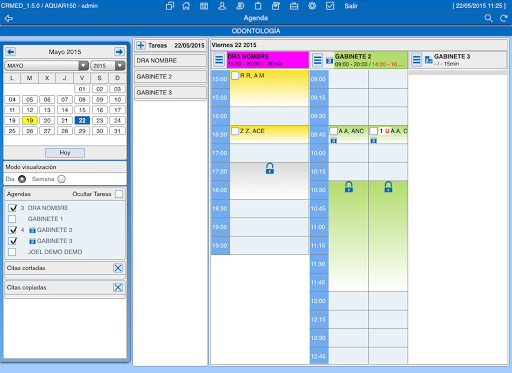
Task: Click calendar icon in GABINETE 2 header
Action: [x=329, y=61]
